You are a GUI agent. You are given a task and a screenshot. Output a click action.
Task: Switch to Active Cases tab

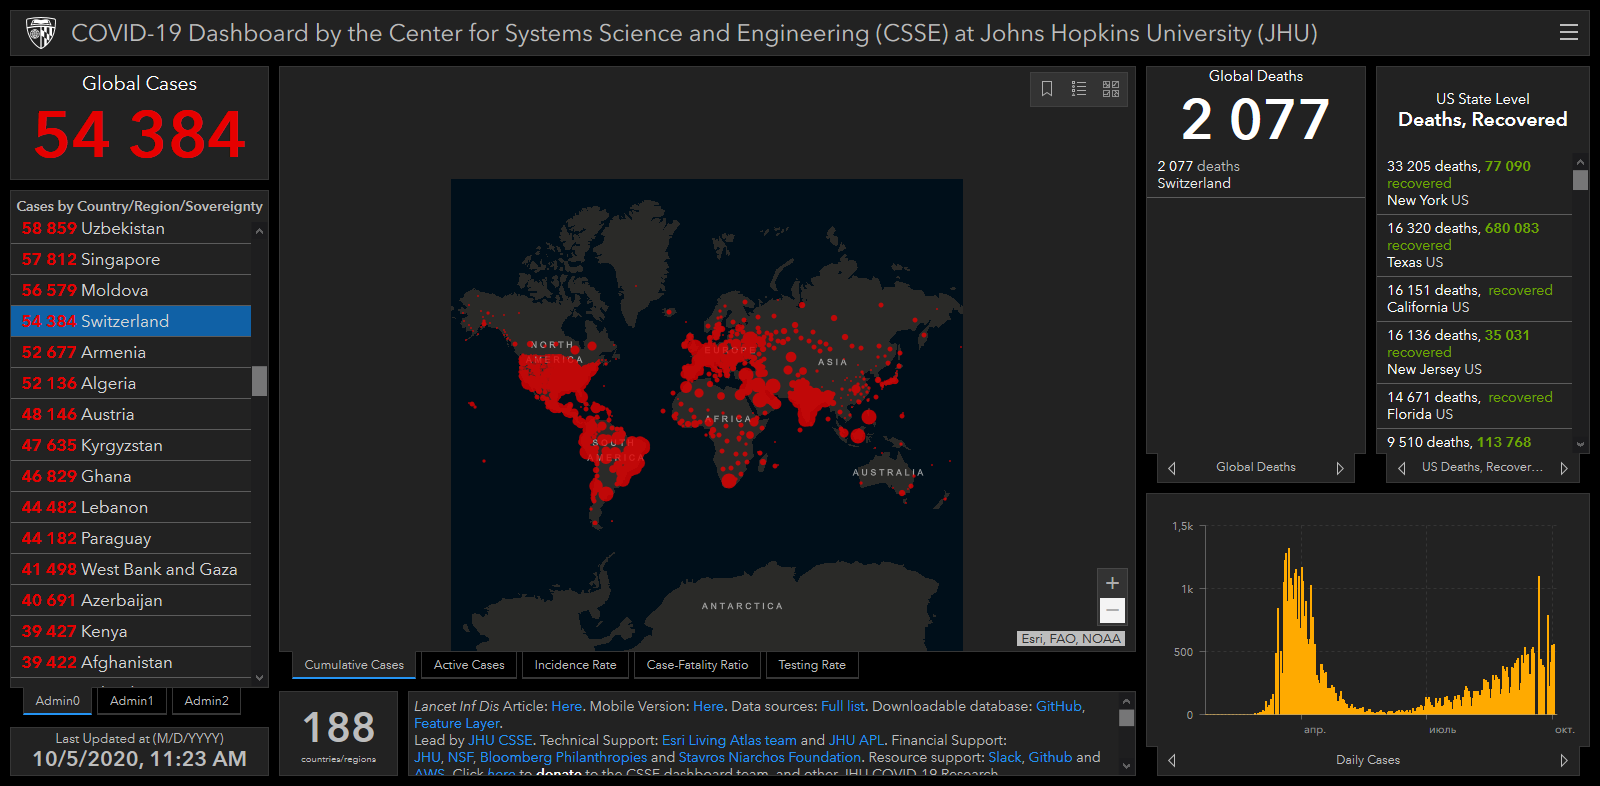pos(469,665)
